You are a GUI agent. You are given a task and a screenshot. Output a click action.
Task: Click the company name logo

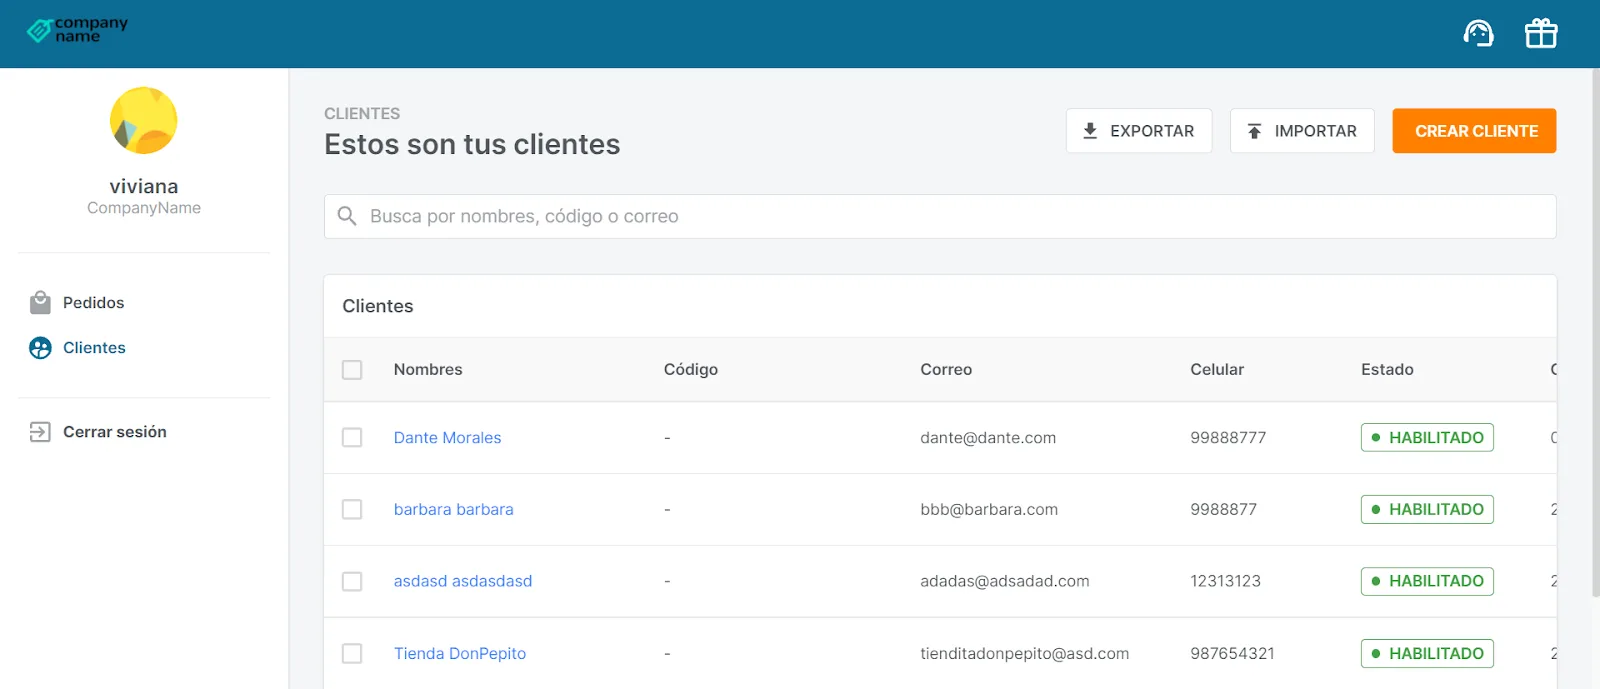[78, 30]
